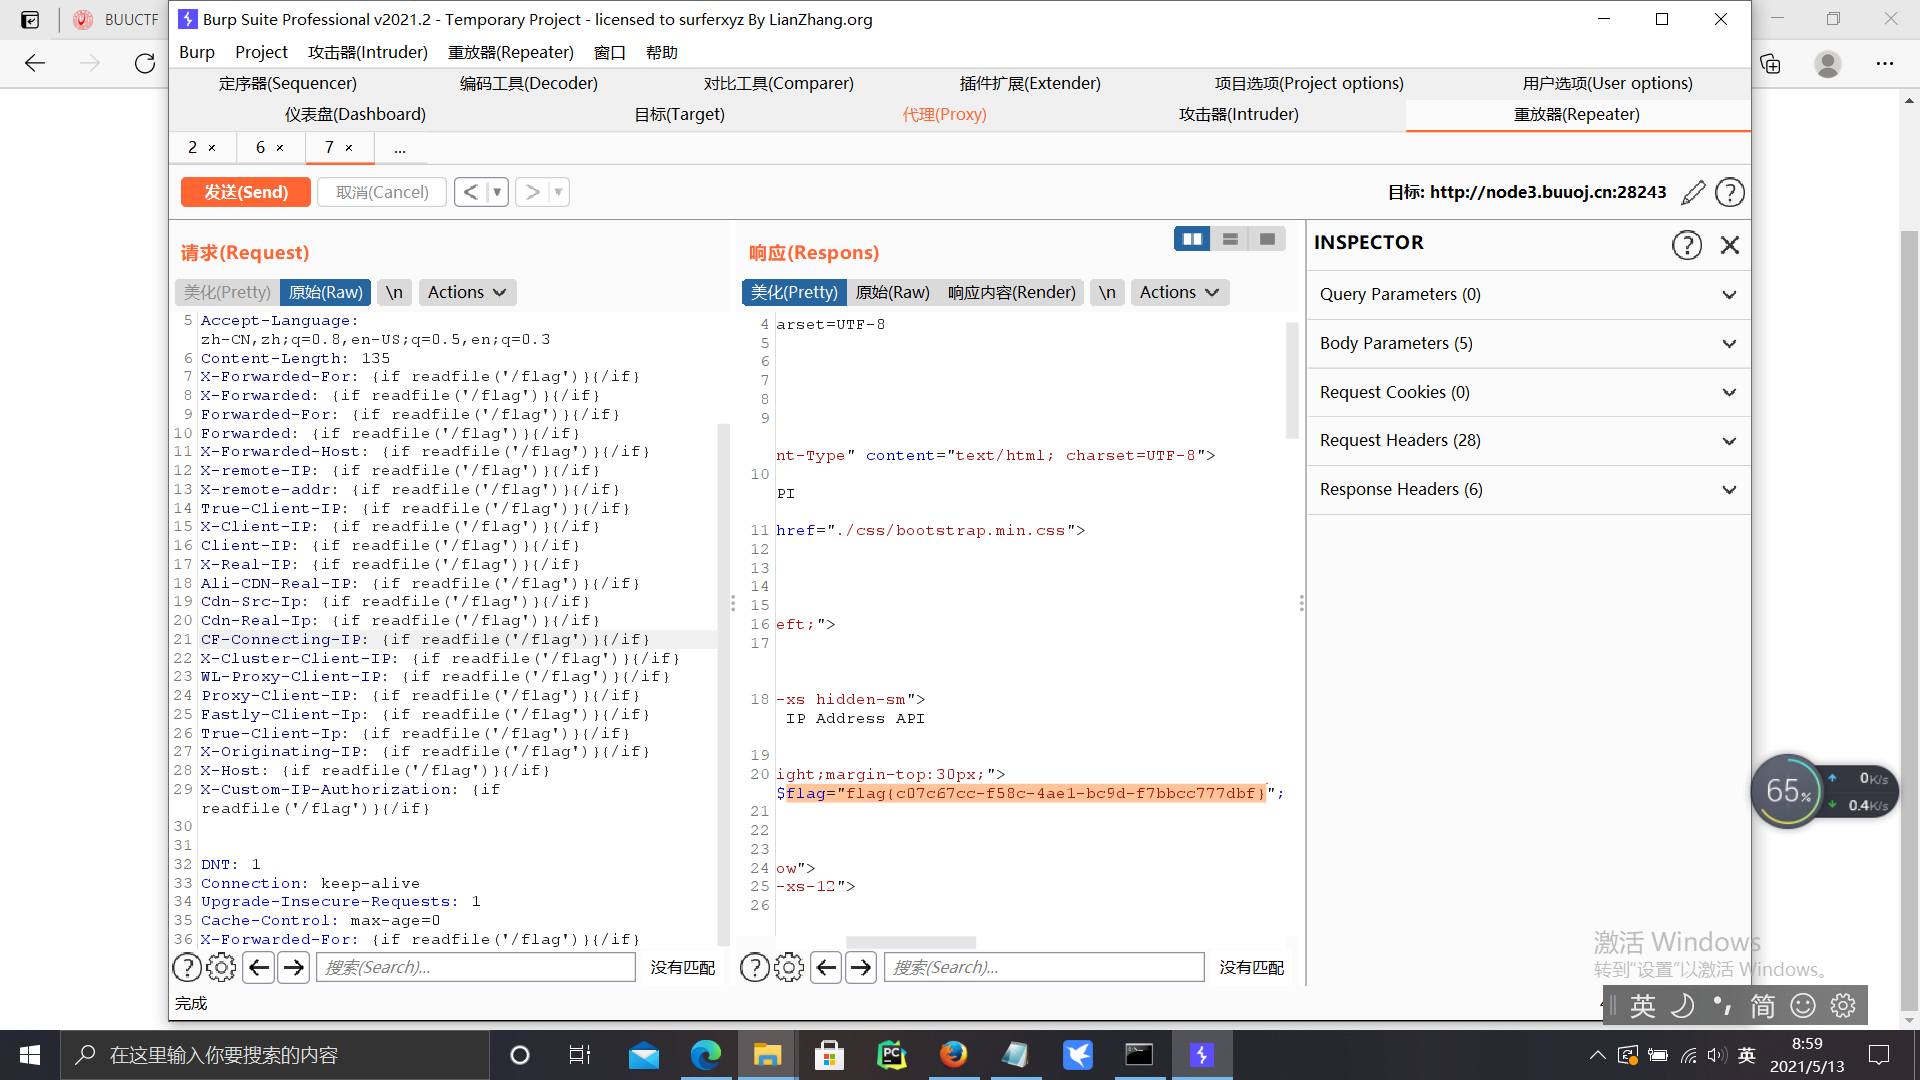Toggle response \n non-printable characters button

point(1107,292)
